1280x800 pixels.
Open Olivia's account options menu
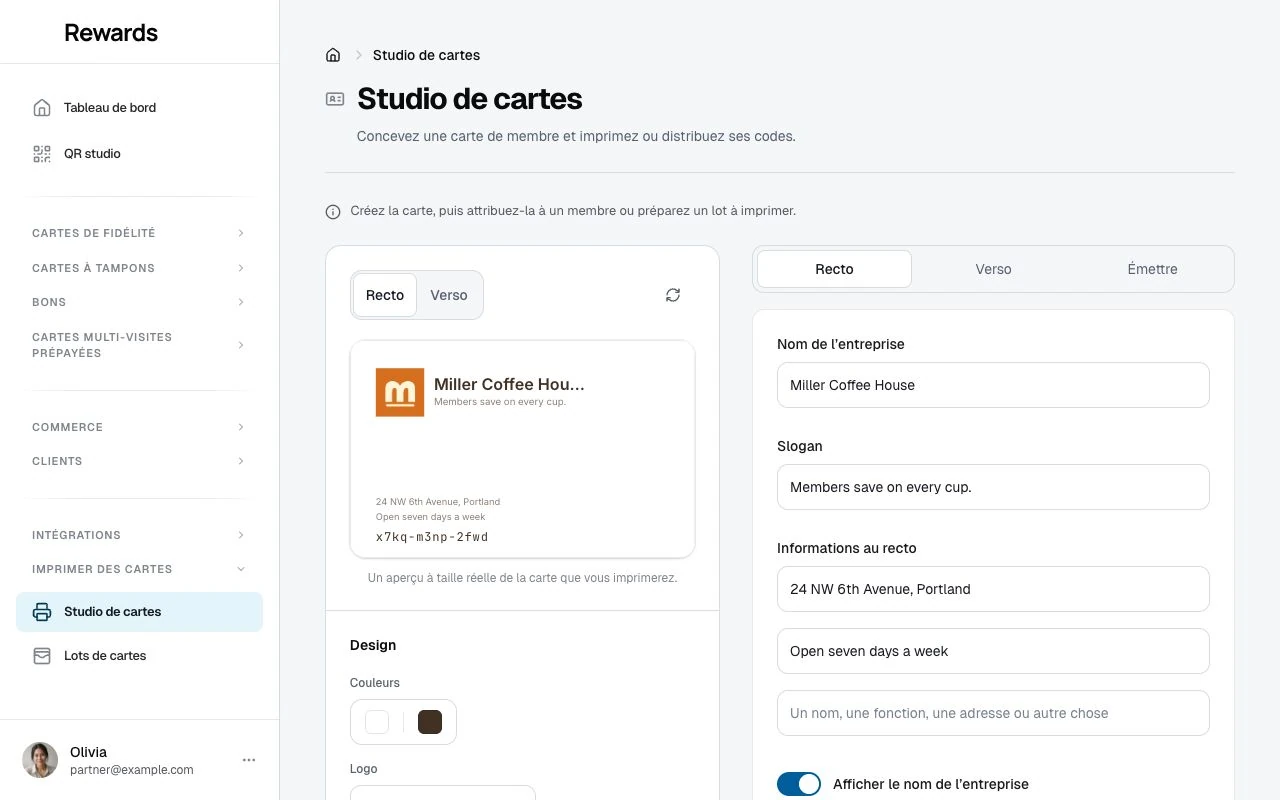coord(249,760)
